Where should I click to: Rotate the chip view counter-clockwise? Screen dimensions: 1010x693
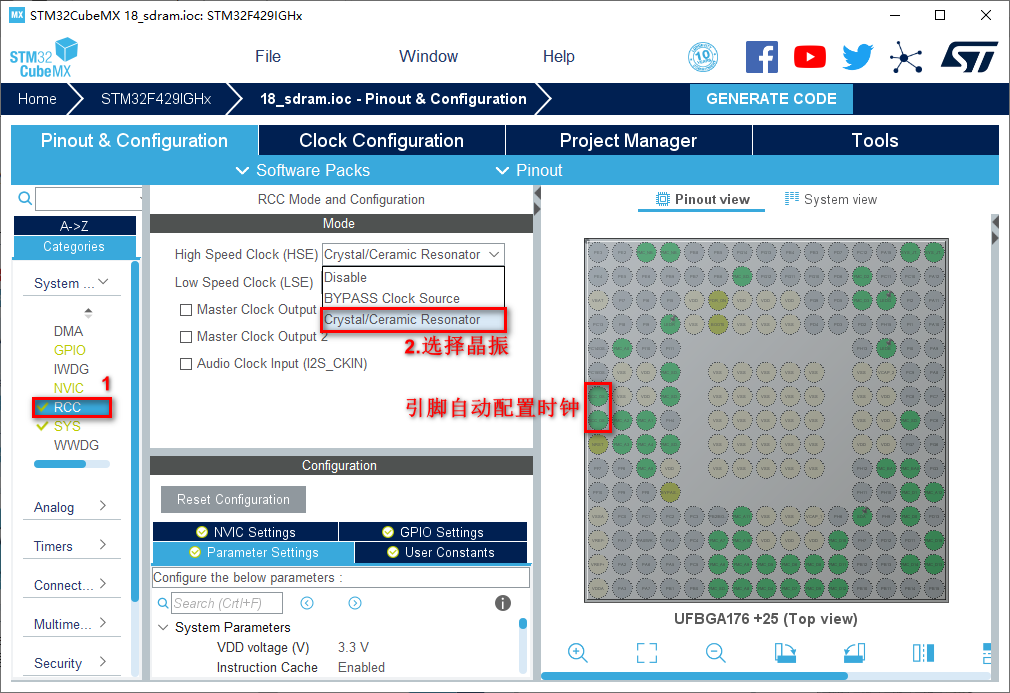853,652
